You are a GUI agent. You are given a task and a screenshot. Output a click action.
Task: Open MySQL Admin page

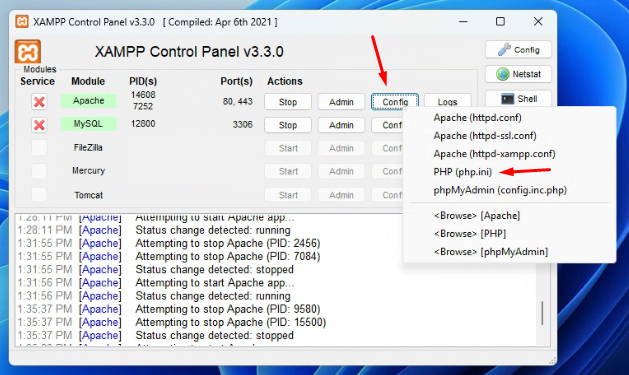click(x=341, y=125)
